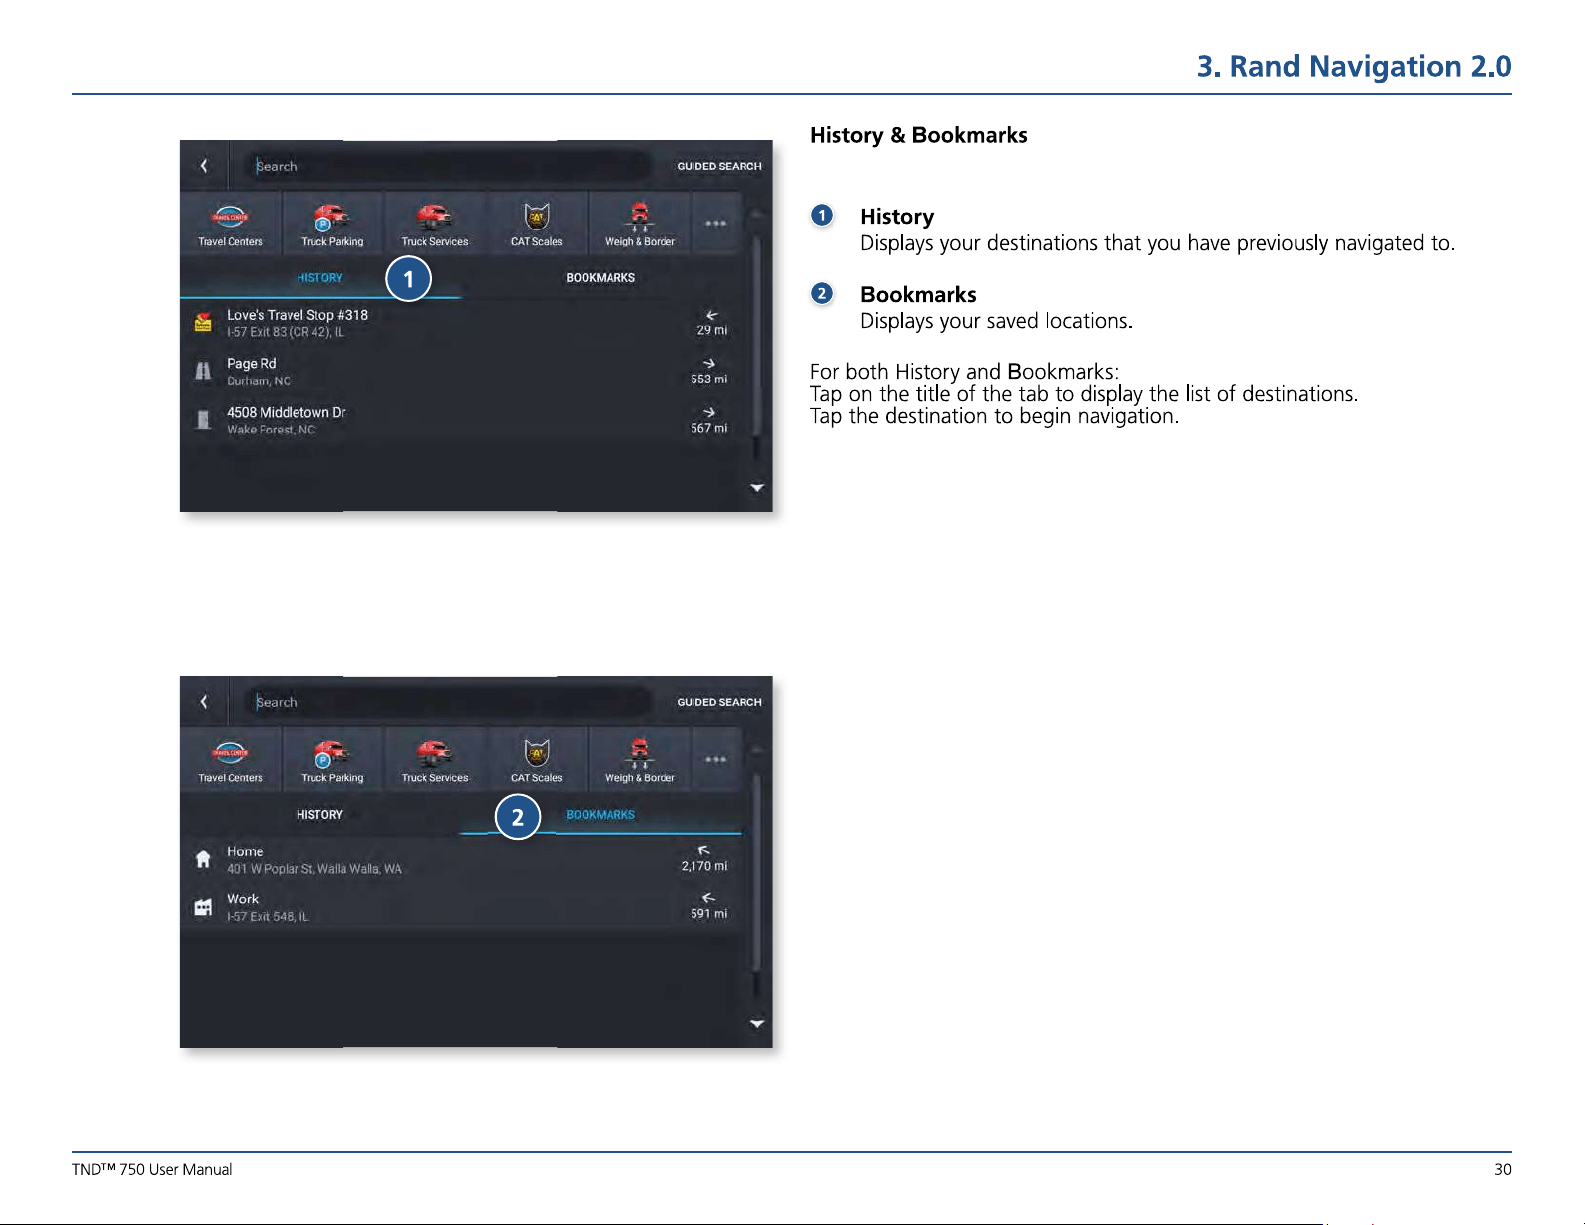1585x1225 pixels.
Task: Select Love's Travel Stop #318 history entry
Action: tap(461, 322)
